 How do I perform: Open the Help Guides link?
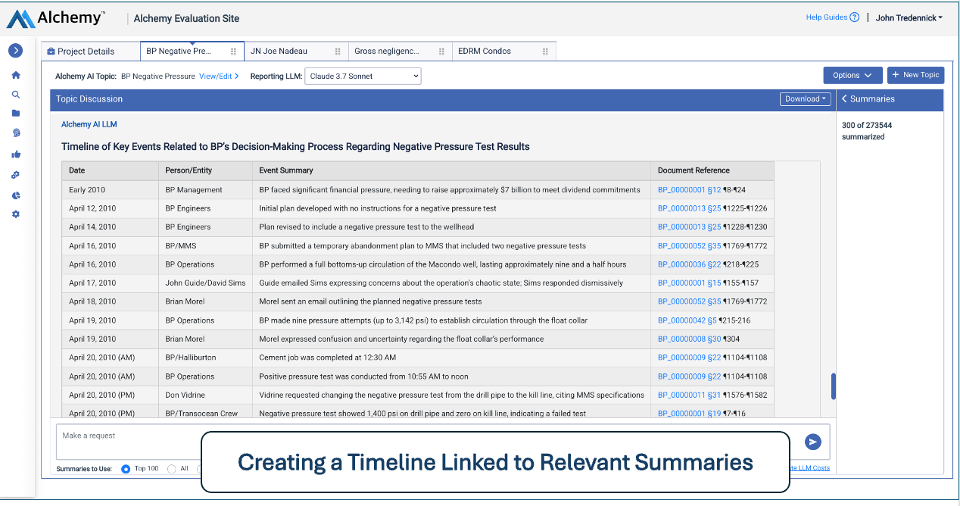click(x=827, y=17)
